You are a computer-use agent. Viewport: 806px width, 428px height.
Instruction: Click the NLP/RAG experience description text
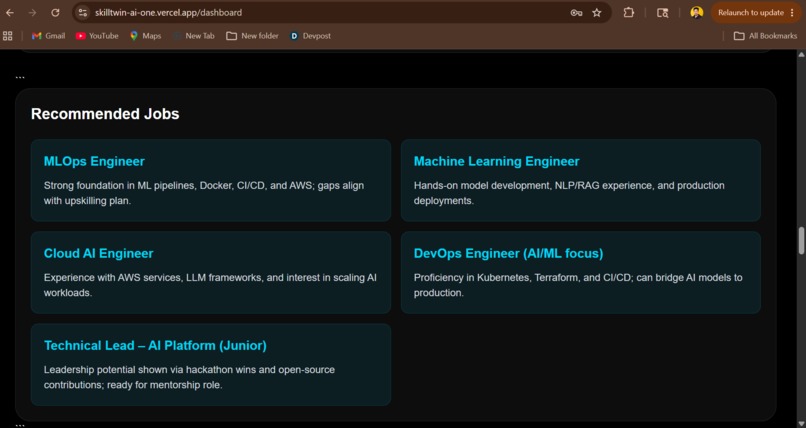569,193
